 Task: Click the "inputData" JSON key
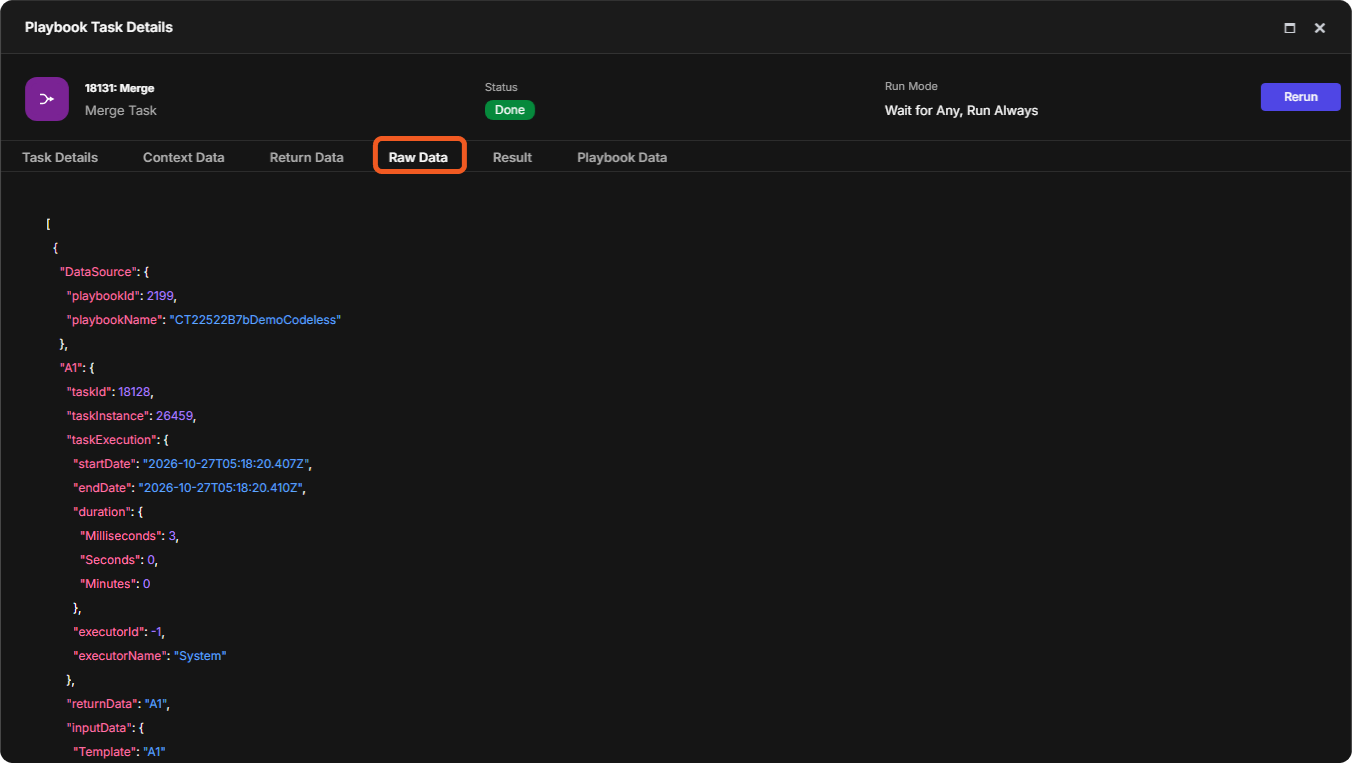[x=98, y=728]
